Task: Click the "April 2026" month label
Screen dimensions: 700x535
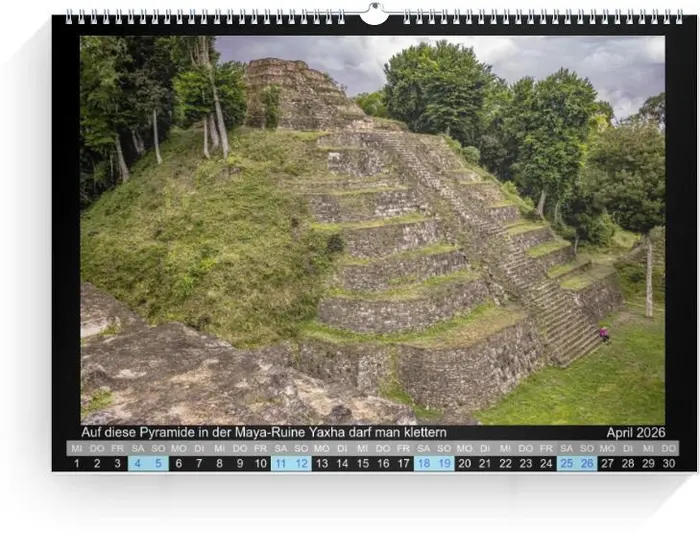Action: click(635, 433)
